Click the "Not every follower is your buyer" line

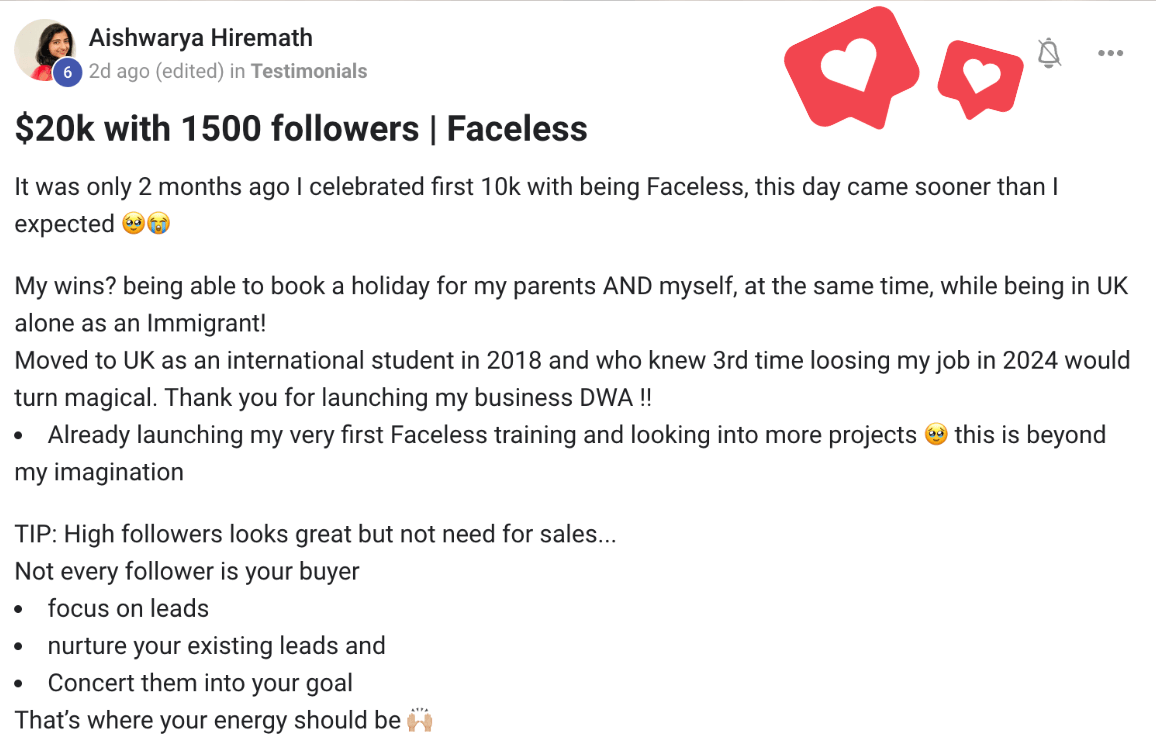pyautogui.click(x=187, y=571)
